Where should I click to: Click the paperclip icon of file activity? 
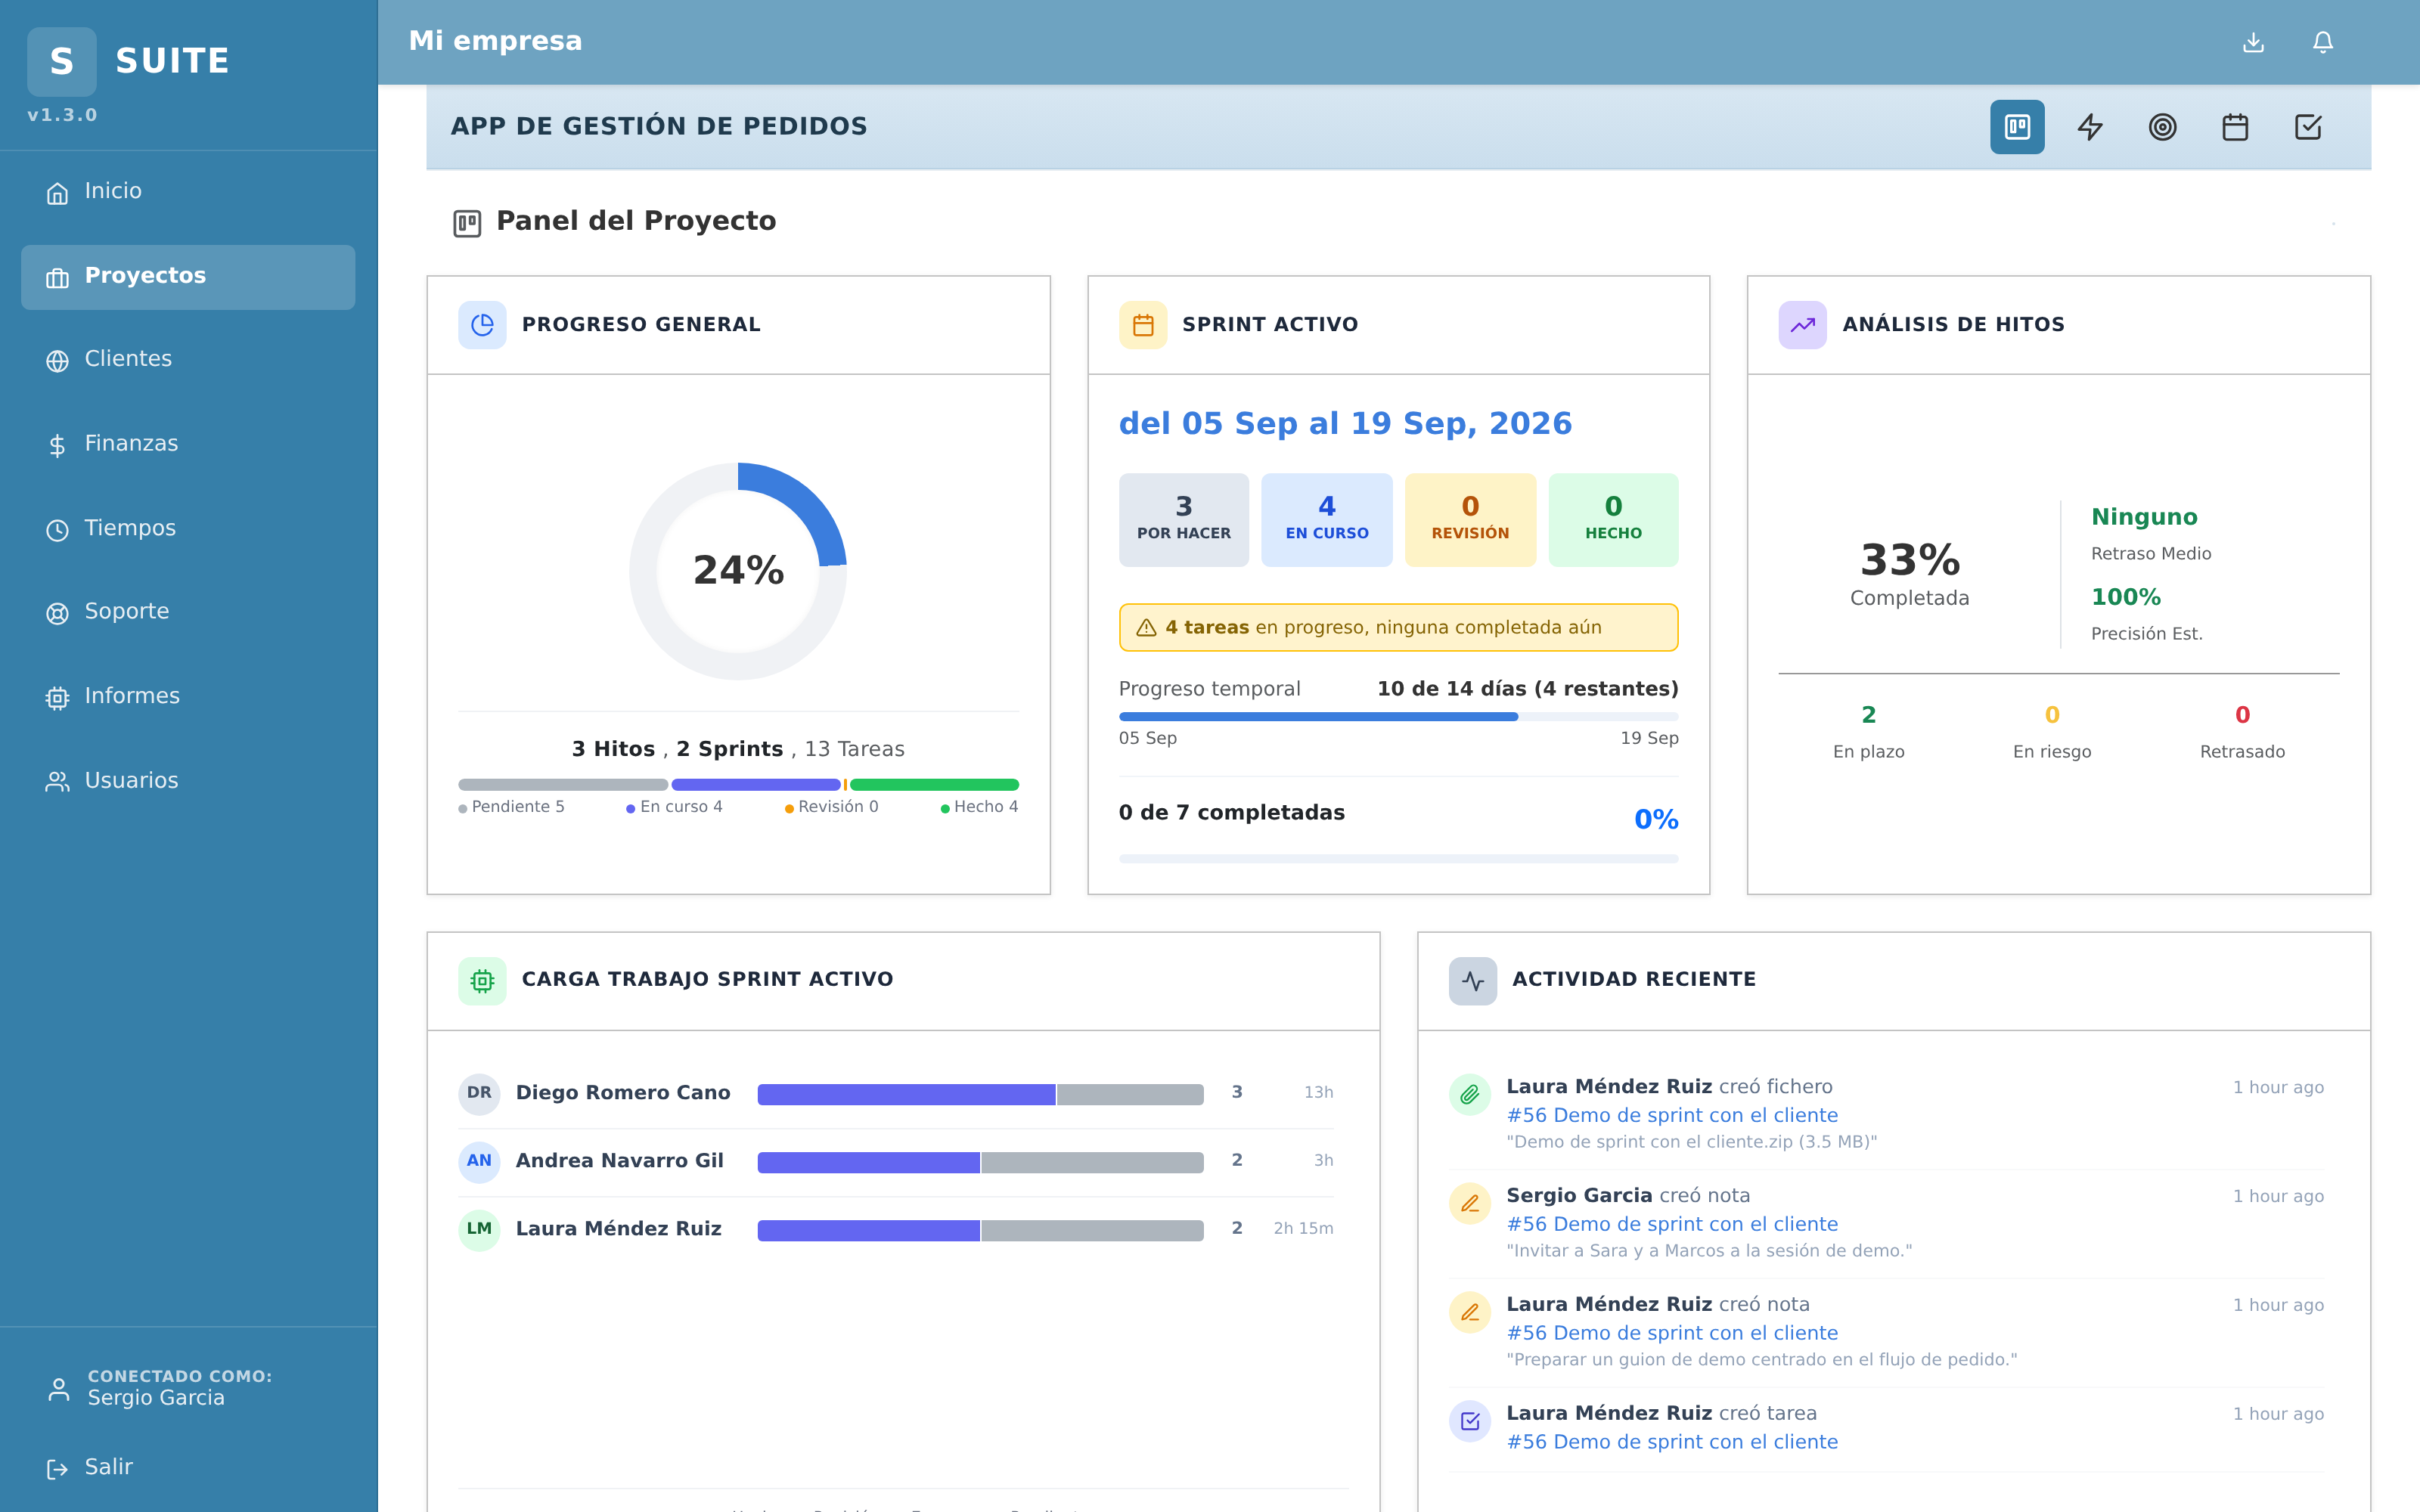pos(1470,1094)
